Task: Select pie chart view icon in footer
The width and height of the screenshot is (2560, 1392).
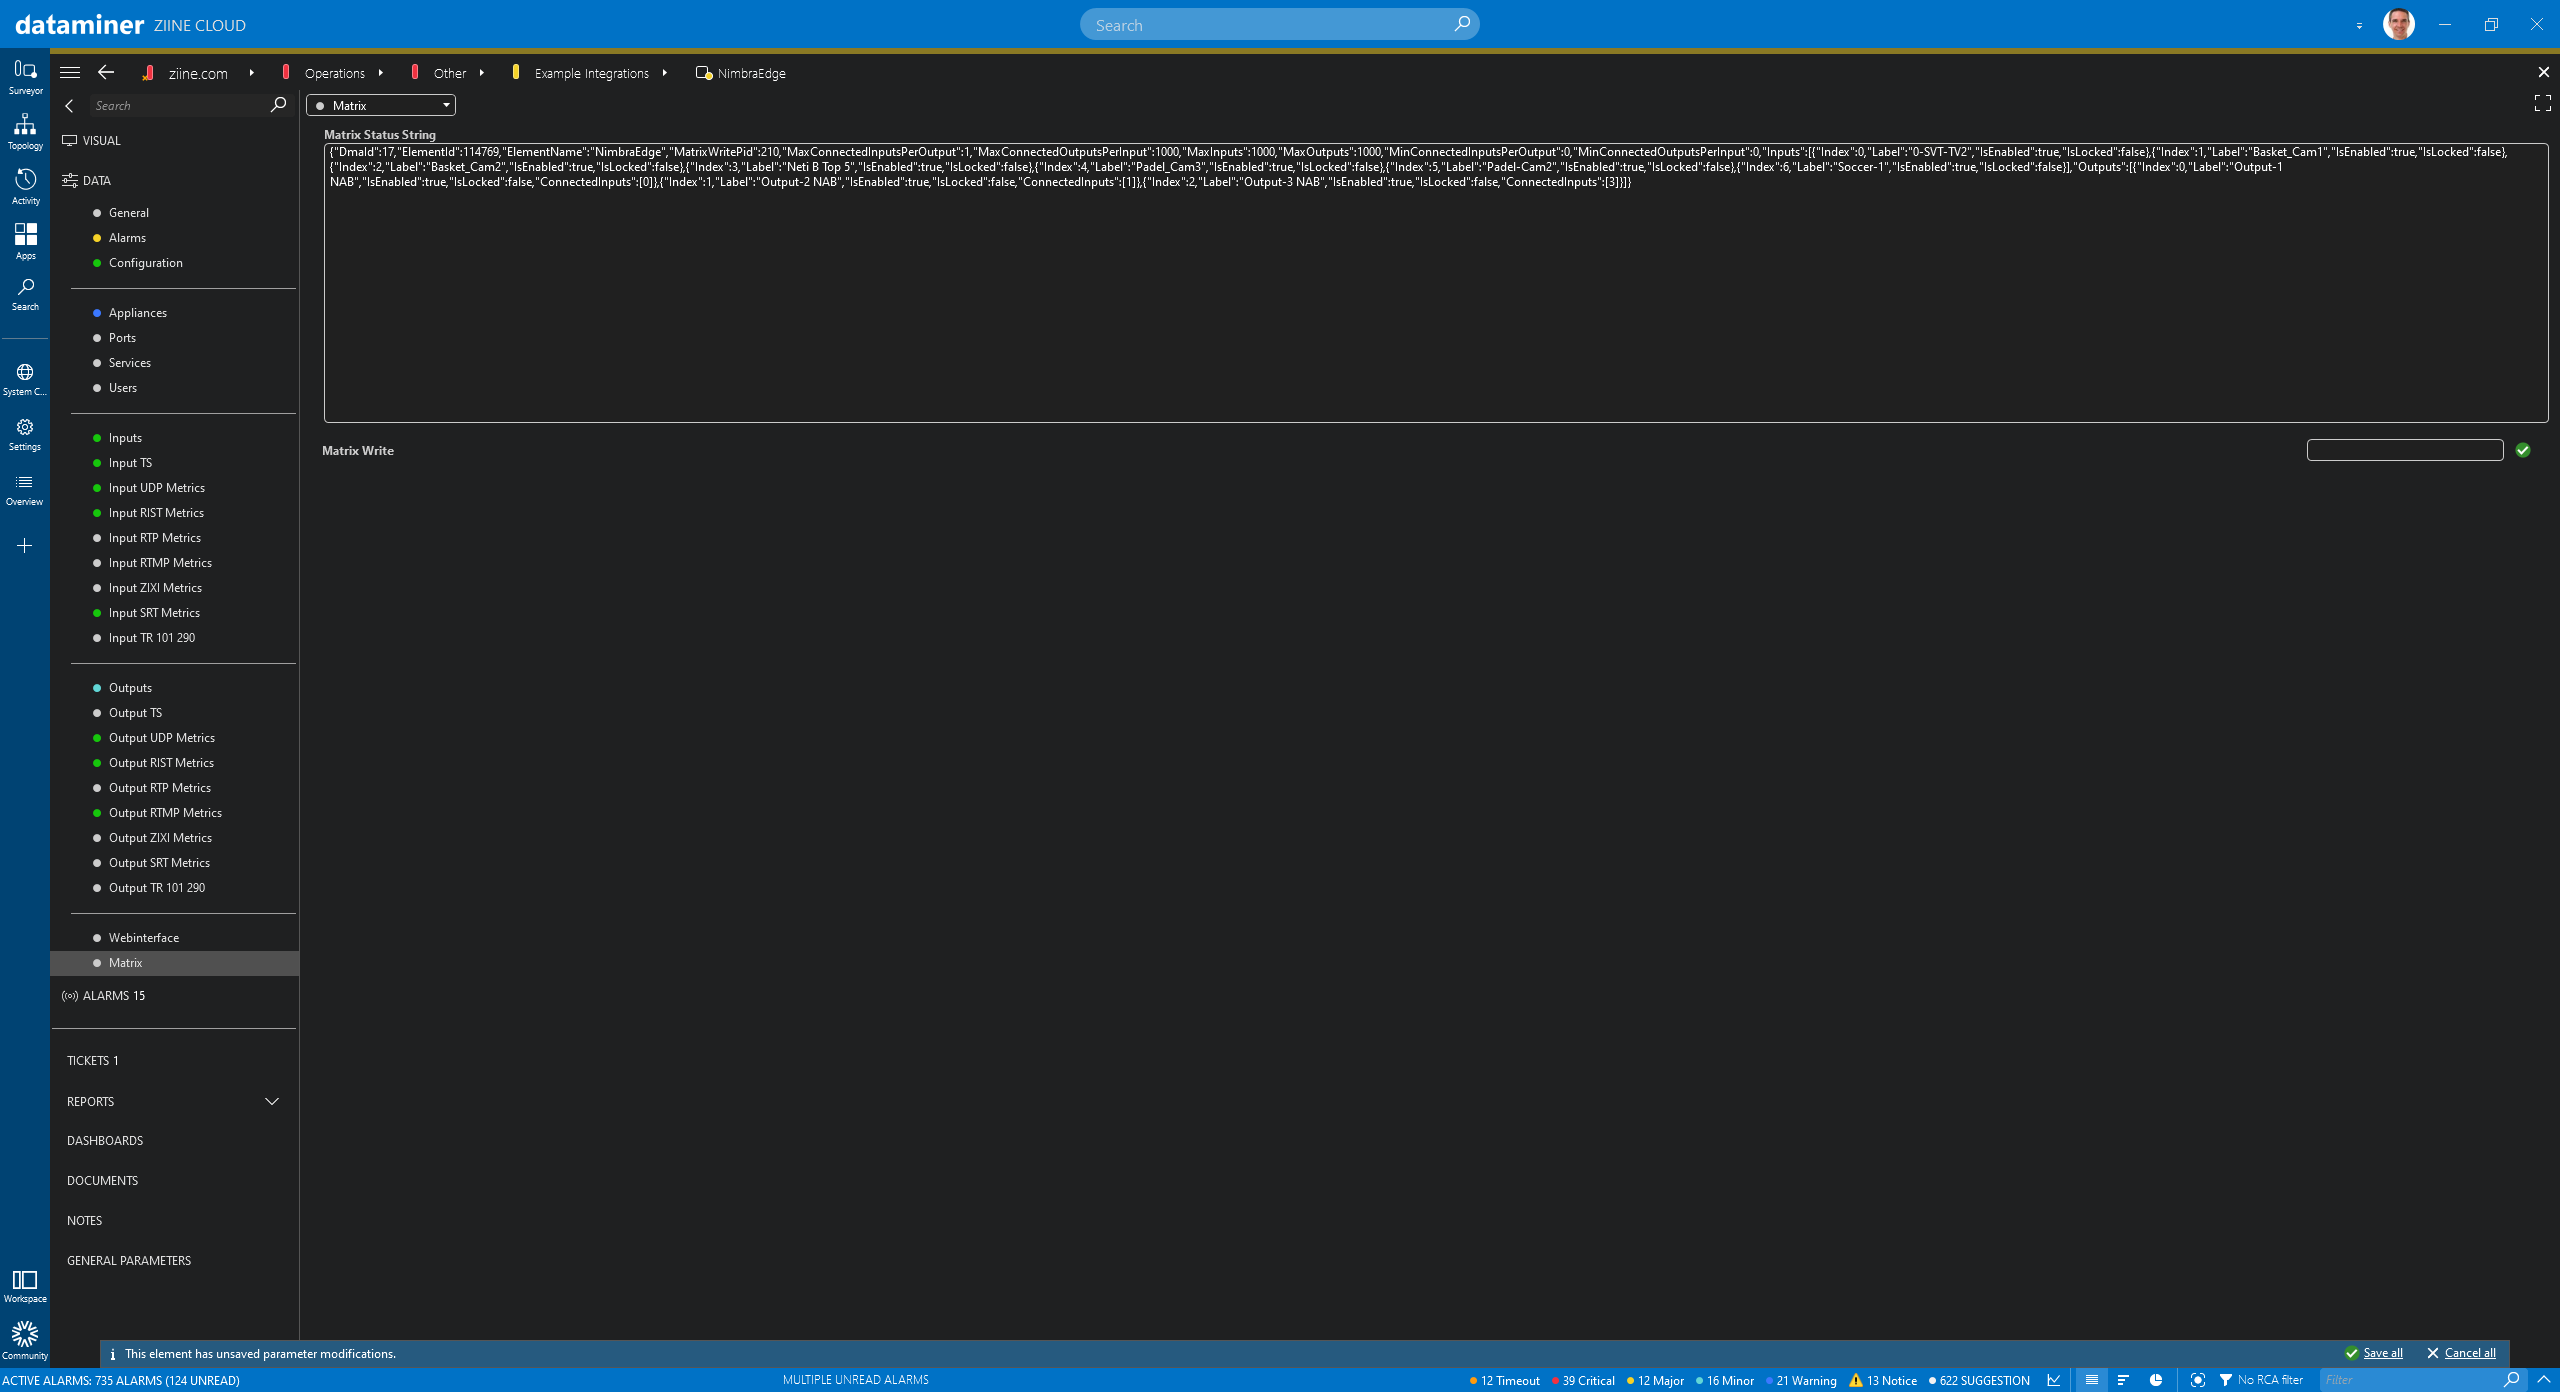Action: (2156, 1380)
